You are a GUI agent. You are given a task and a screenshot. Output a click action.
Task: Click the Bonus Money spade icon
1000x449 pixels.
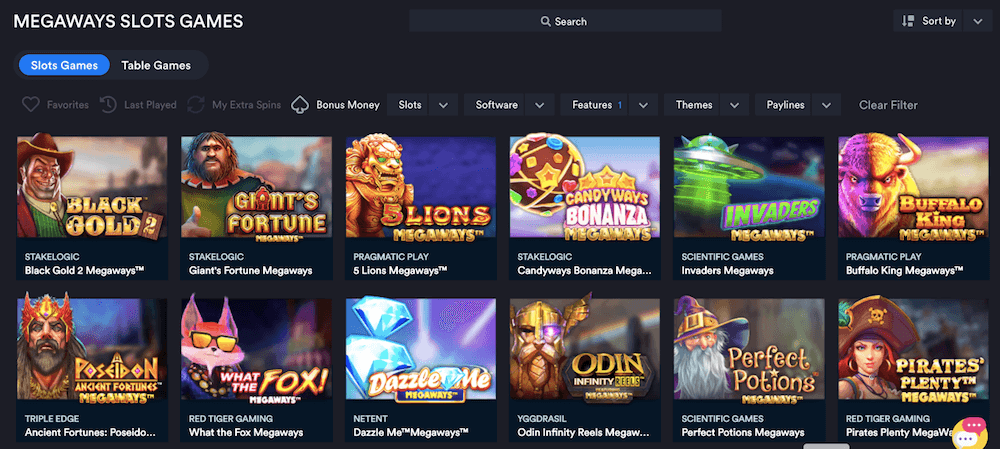300,105
